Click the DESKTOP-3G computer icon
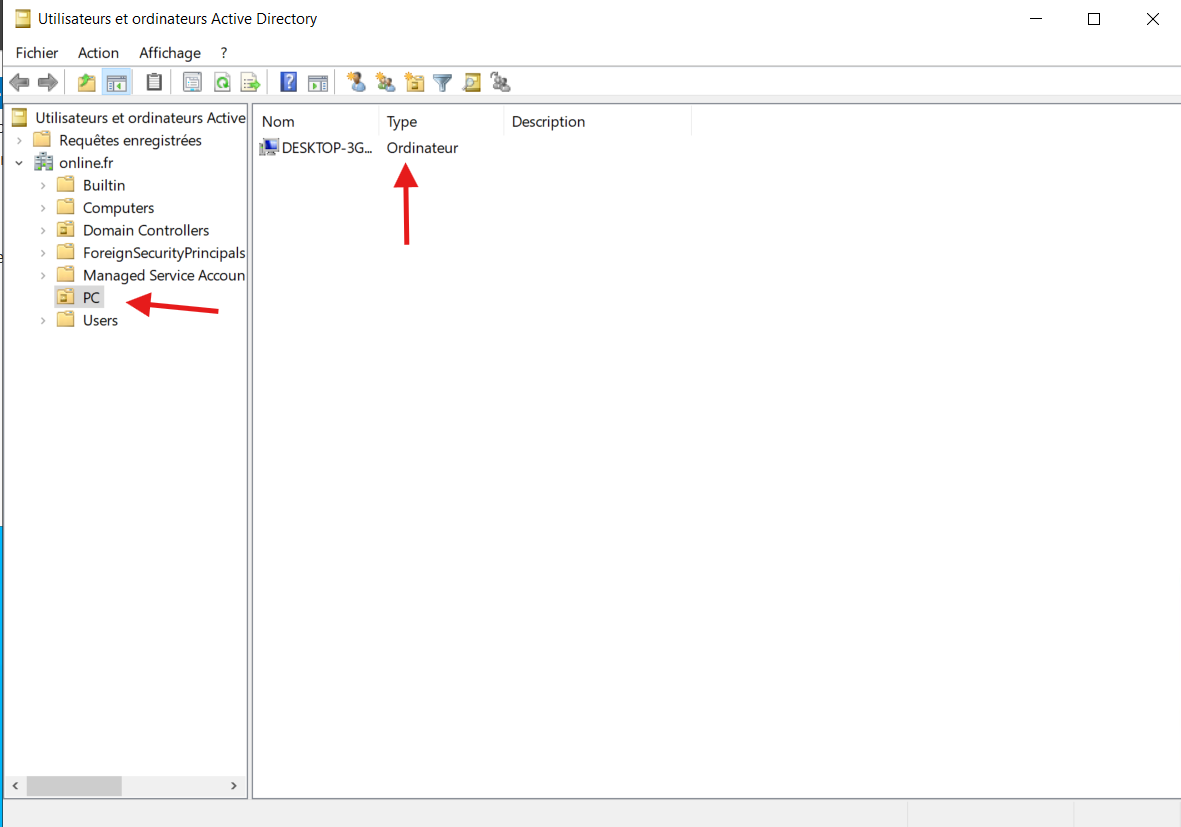1181x827 pixels. tap(269, 148)
